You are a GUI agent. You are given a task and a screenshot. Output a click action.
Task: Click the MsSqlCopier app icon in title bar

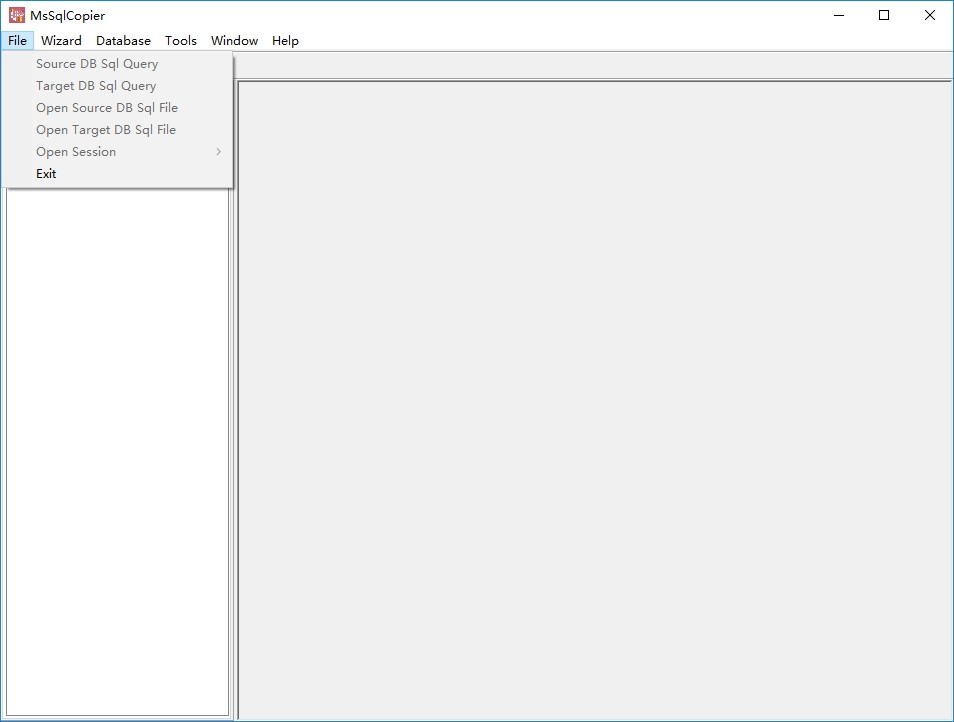coord(16,15)
